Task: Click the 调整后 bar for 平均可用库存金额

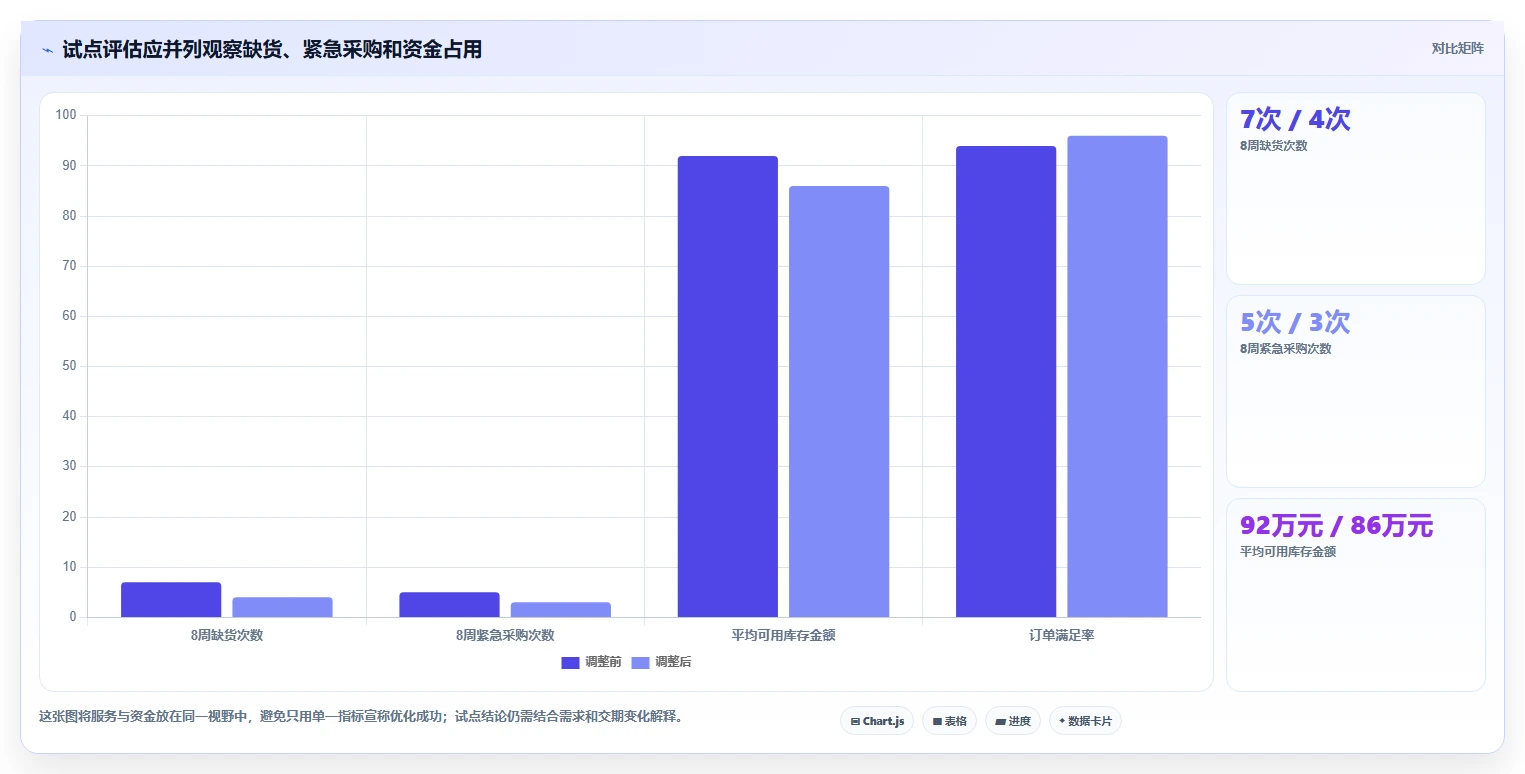Action: (839, 401)
